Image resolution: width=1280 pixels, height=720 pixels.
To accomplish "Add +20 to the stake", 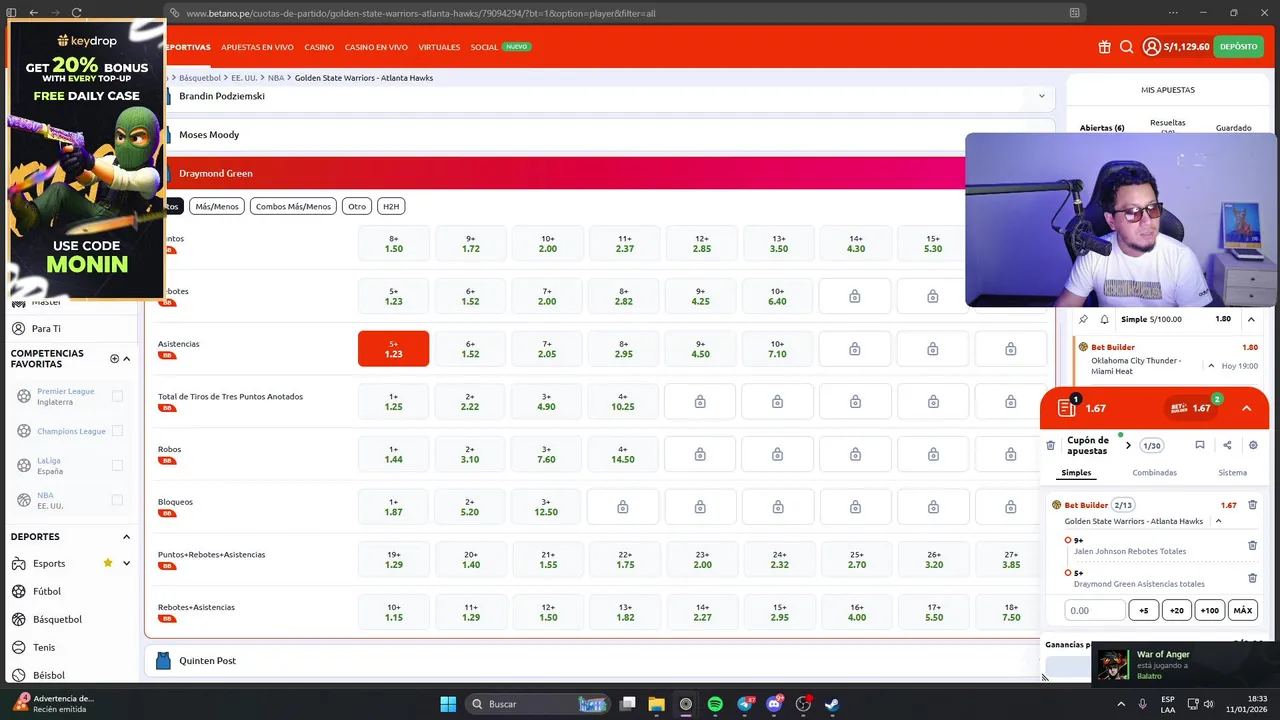I will [x=1176, y=610].
